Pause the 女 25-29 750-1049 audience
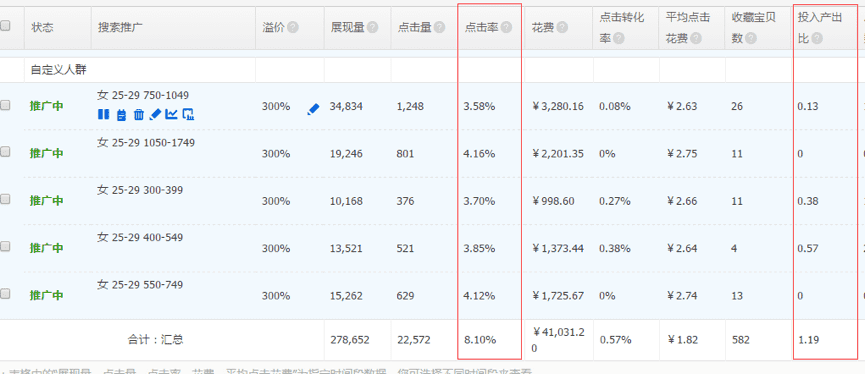The image size is (865, 374). tap(103, 114)
